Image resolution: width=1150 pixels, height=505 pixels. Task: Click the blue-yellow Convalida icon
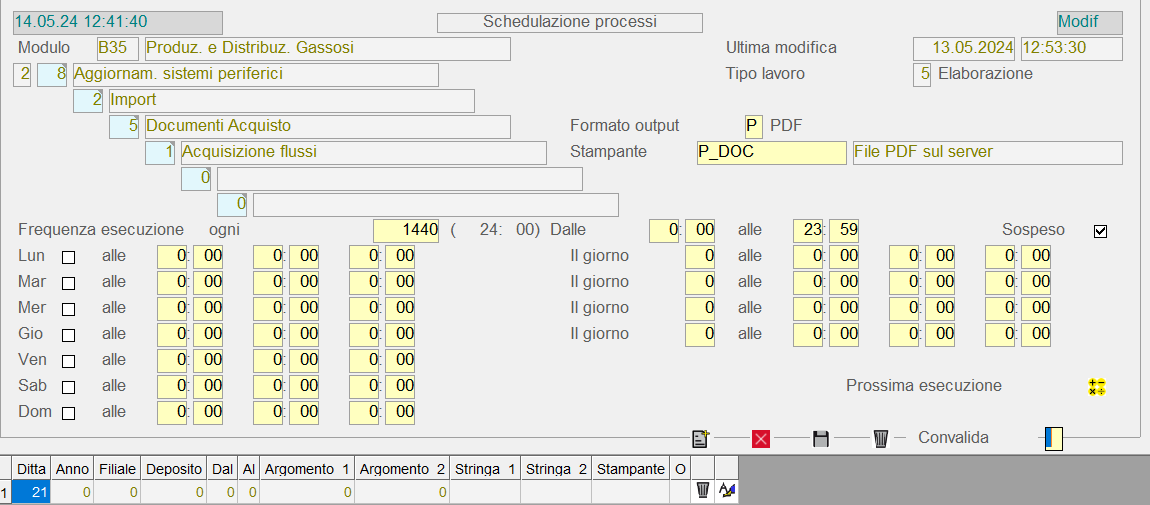1053,438
